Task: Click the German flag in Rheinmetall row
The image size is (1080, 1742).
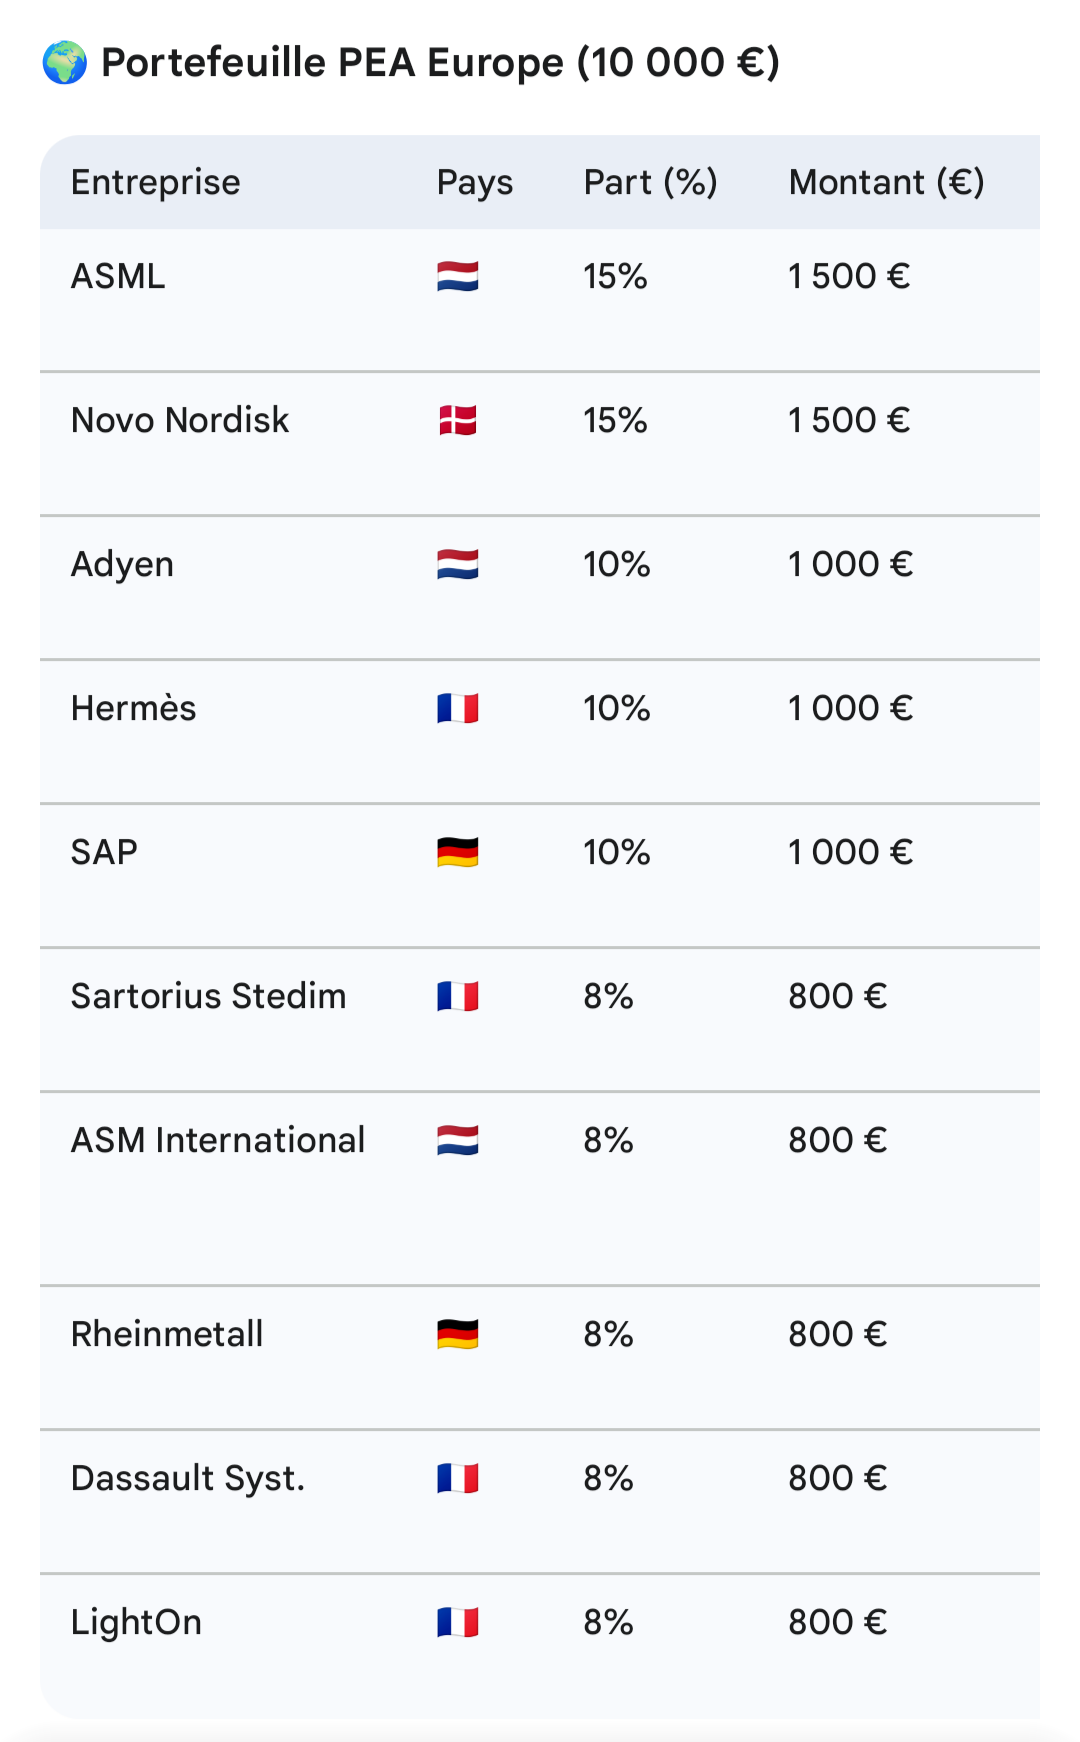Action: pos(458,1334)
